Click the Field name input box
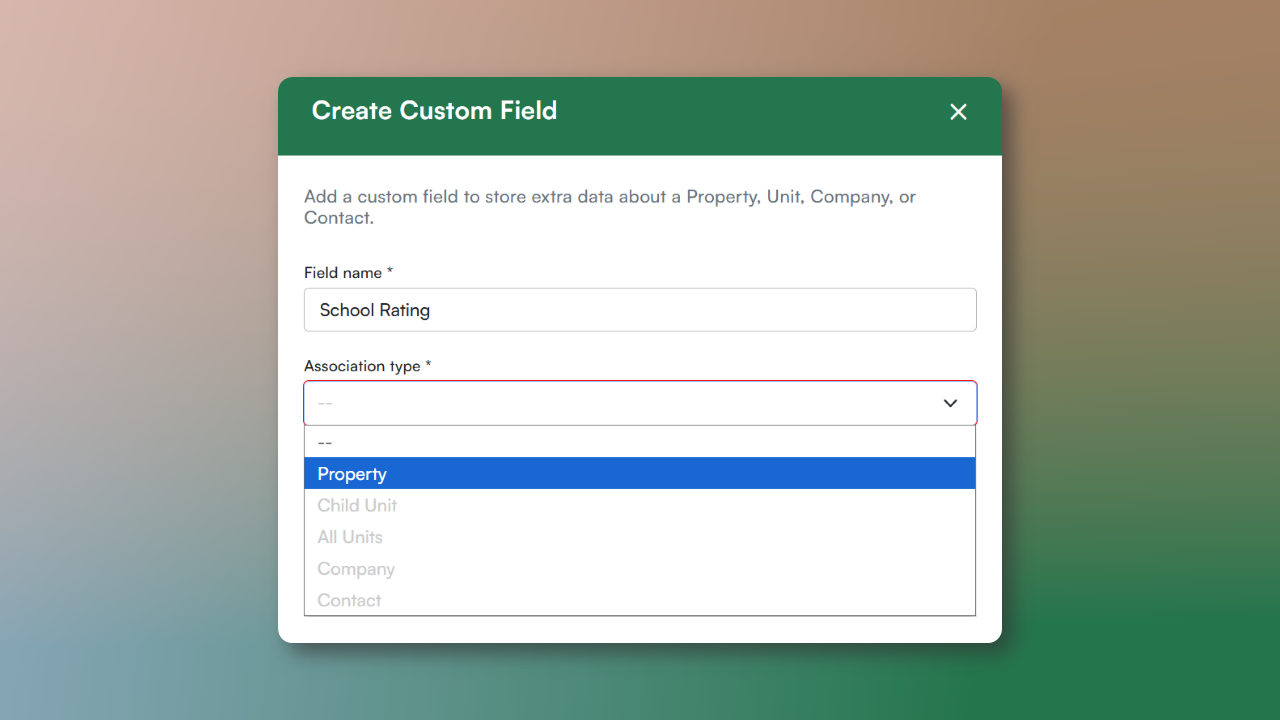Screen dimensions: 1280x720 [x=640, y=310]
